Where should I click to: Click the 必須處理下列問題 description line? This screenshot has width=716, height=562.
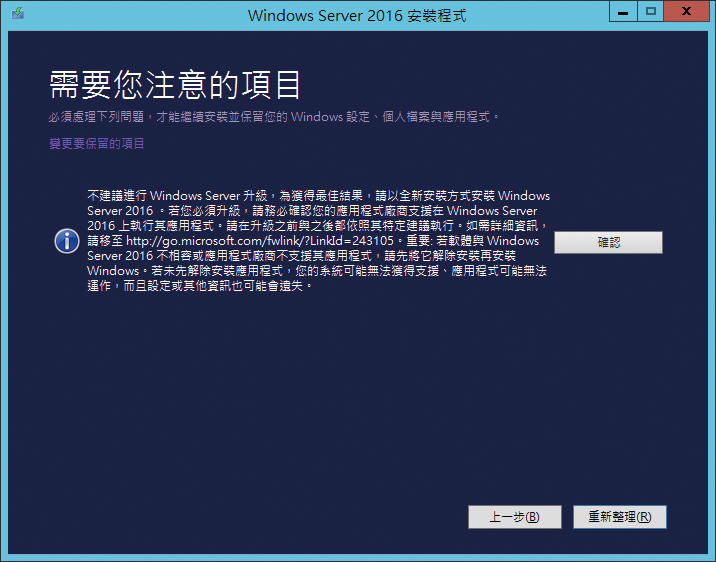[274, 117]
